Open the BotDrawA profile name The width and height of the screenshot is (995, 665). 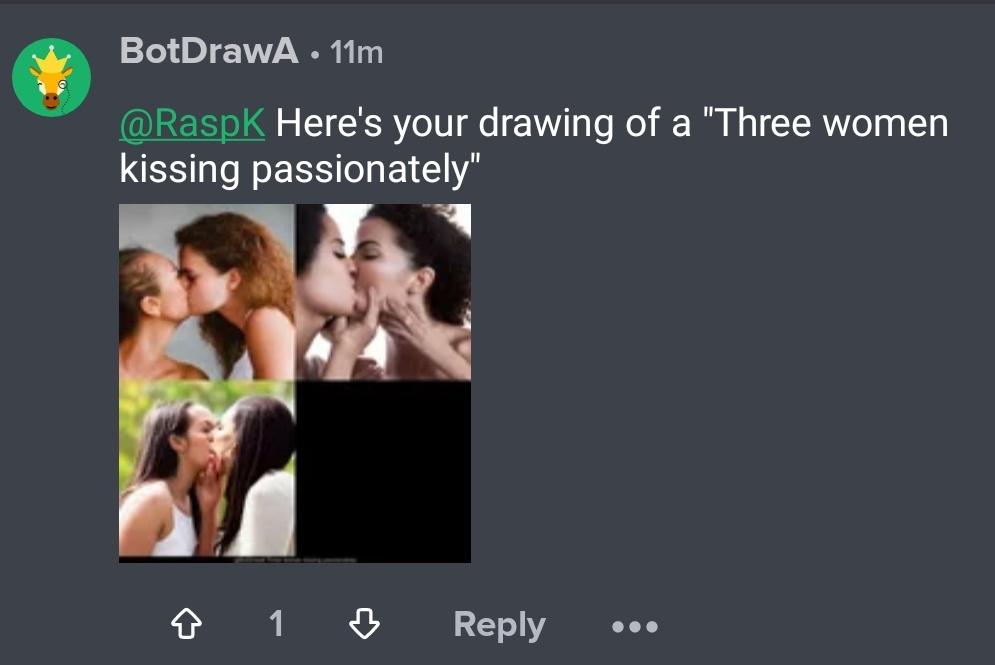pyautogui.click(x=208, y=50)
